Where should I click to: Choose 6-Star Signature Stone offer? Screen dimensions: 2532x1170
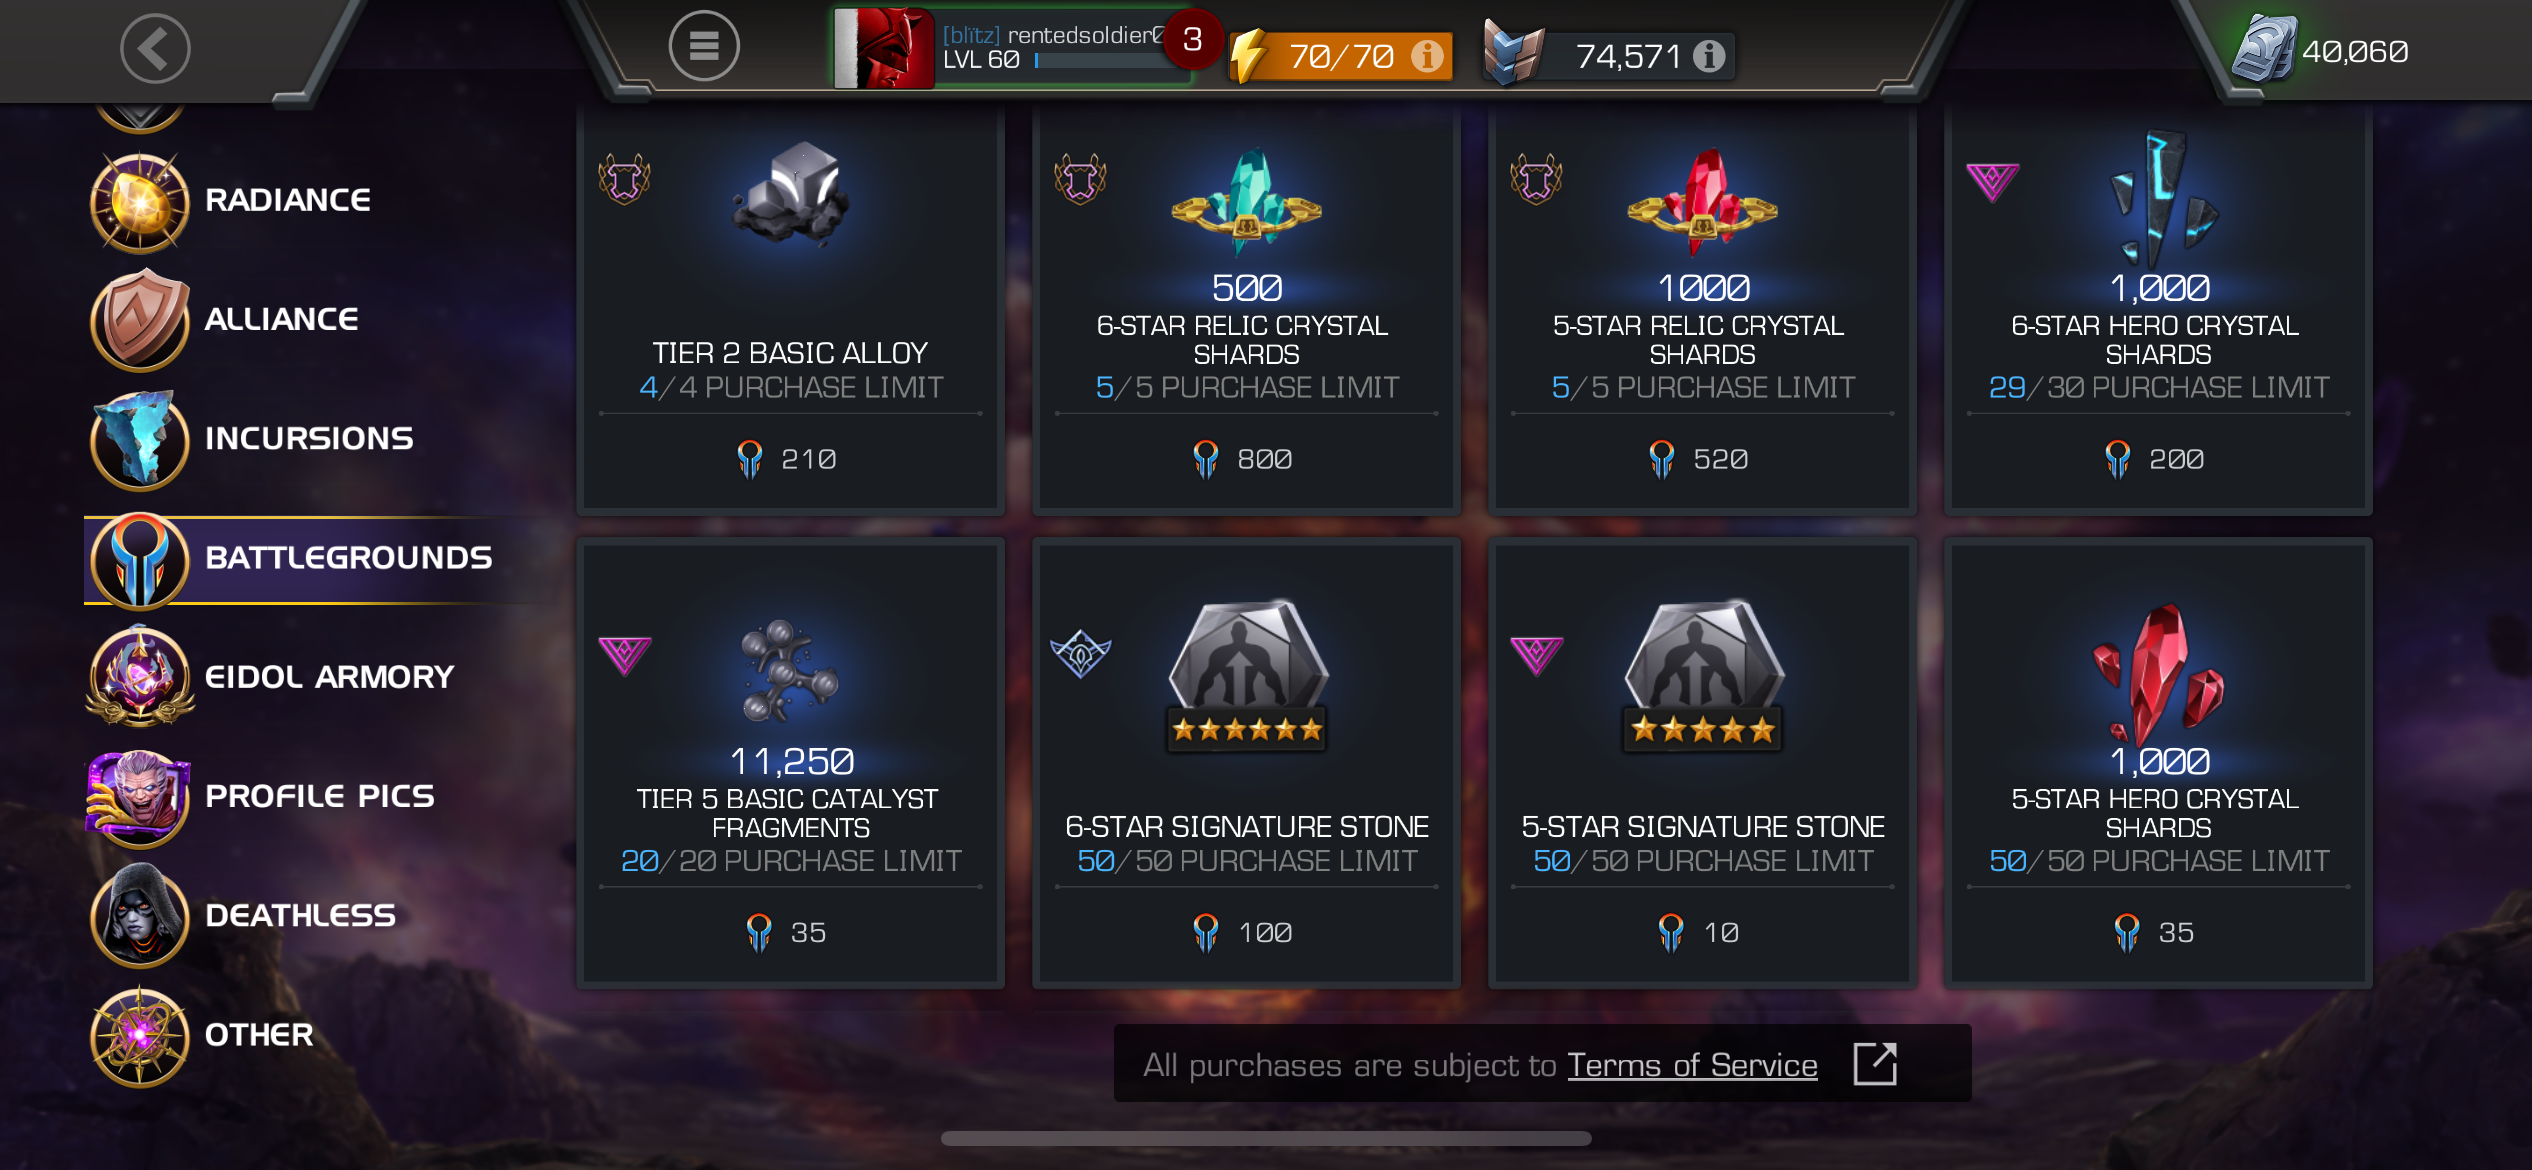(1247, 763)
